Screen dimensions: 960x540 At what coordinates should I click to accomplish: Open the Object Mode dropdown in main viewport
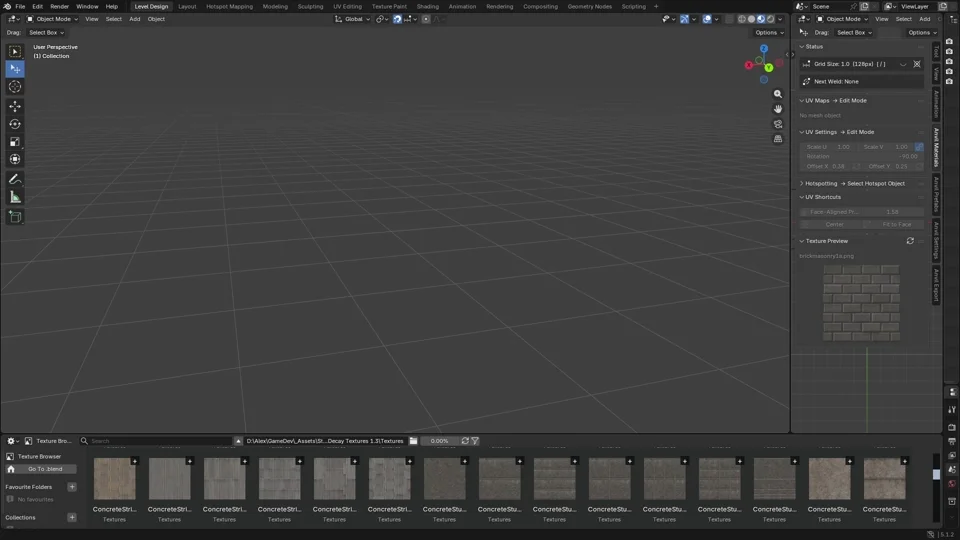click(52, 19)
